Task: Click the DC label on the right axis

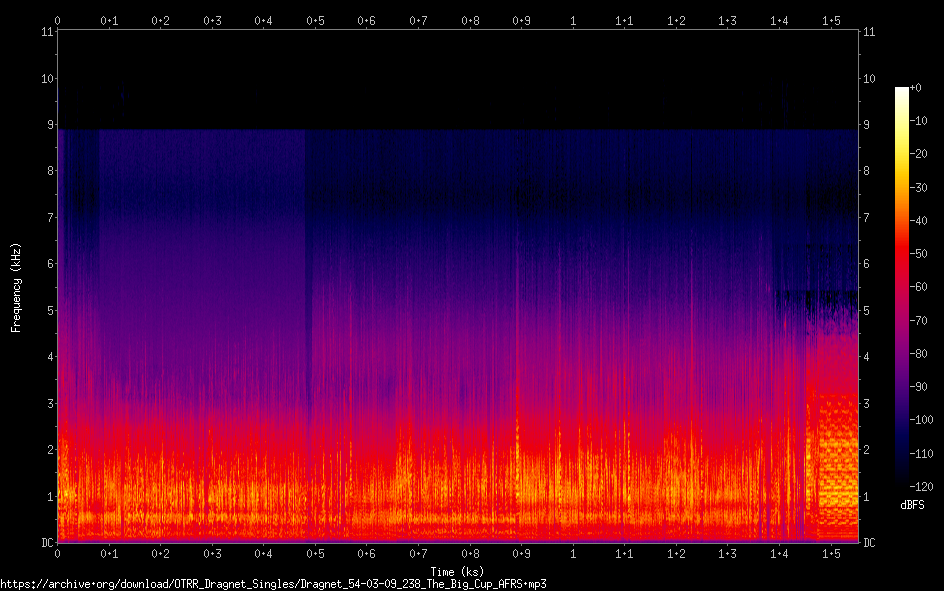Action: [870, 543]
